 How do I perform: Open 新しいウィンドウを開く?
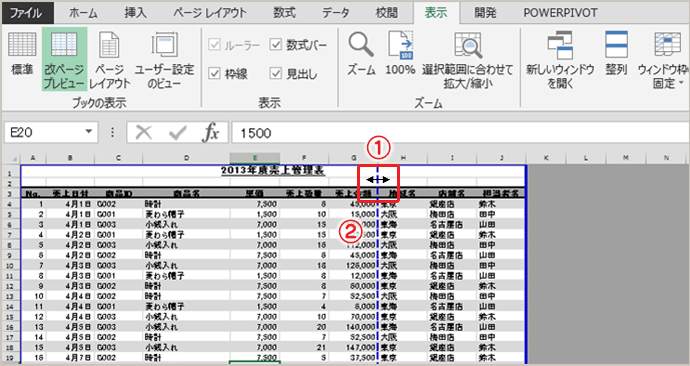560,60
